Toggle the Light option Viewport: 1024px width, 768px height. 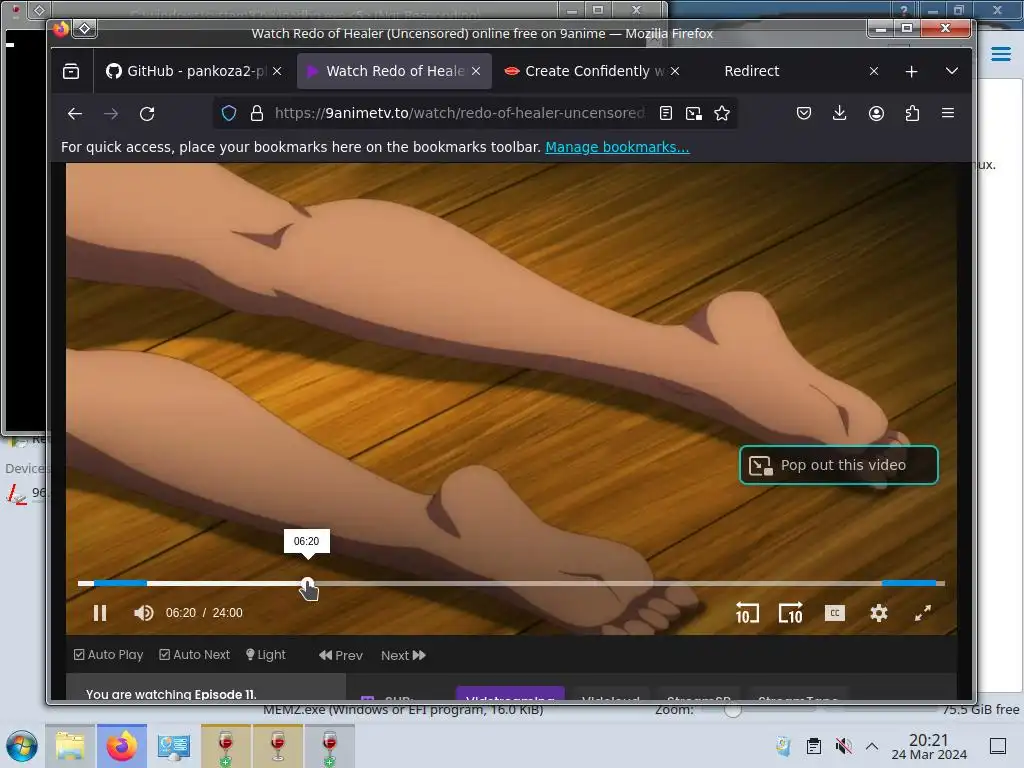[x=266, y=654]
